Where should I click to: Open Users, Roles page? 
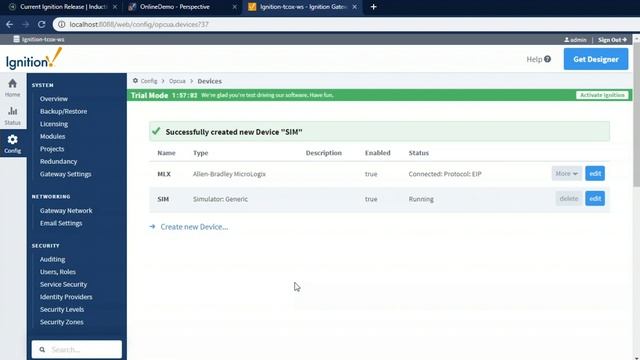[x=58, y=272]
